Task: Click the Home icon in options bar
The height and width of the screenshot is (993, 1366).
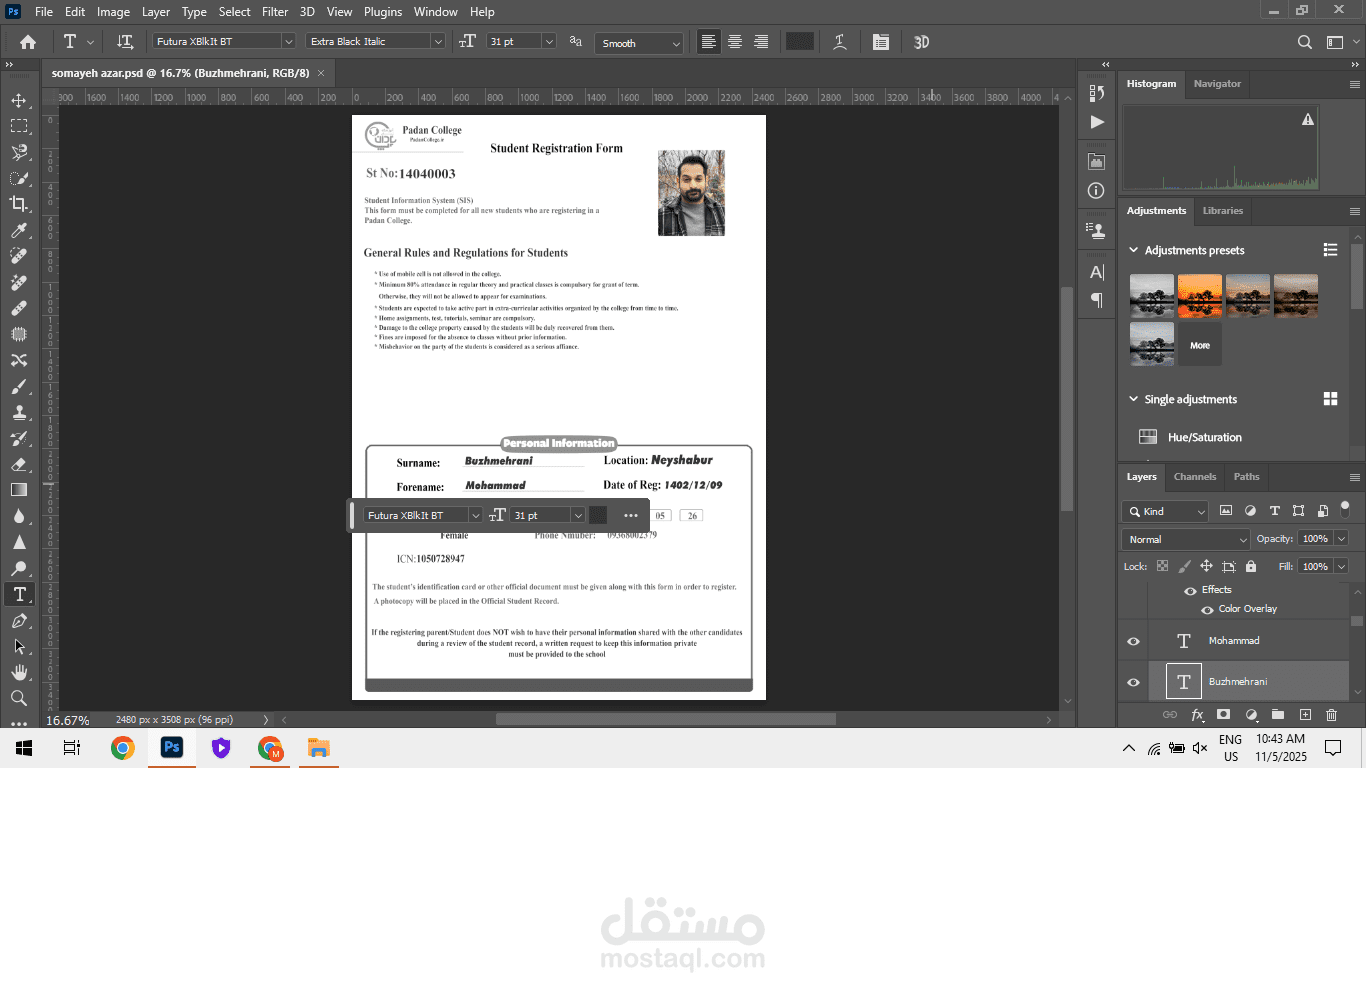Action: click(x=28, y=42)
